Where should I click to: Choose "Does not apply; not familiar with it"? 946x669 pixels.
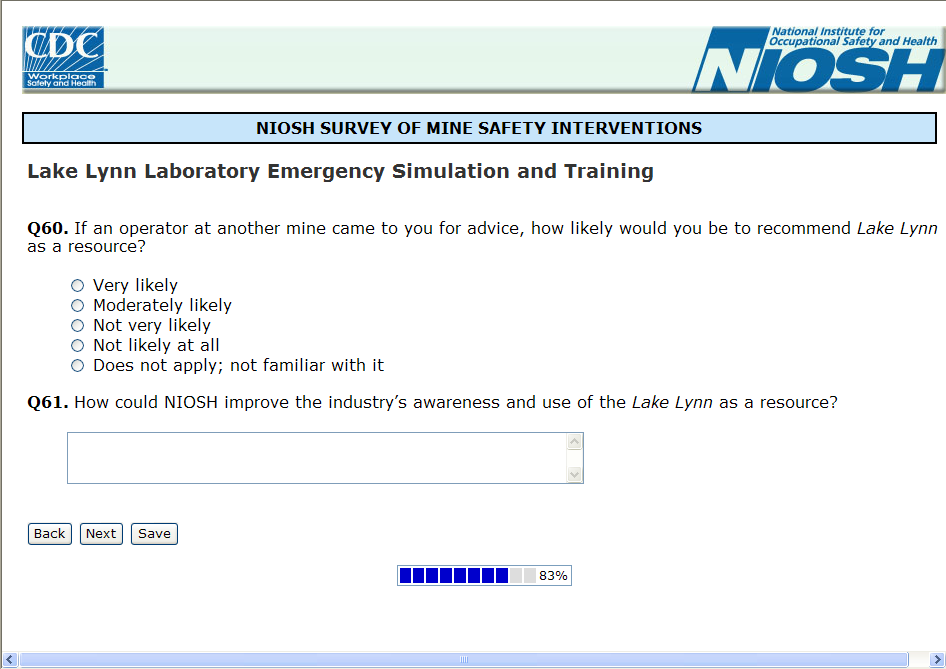[77, 366]
